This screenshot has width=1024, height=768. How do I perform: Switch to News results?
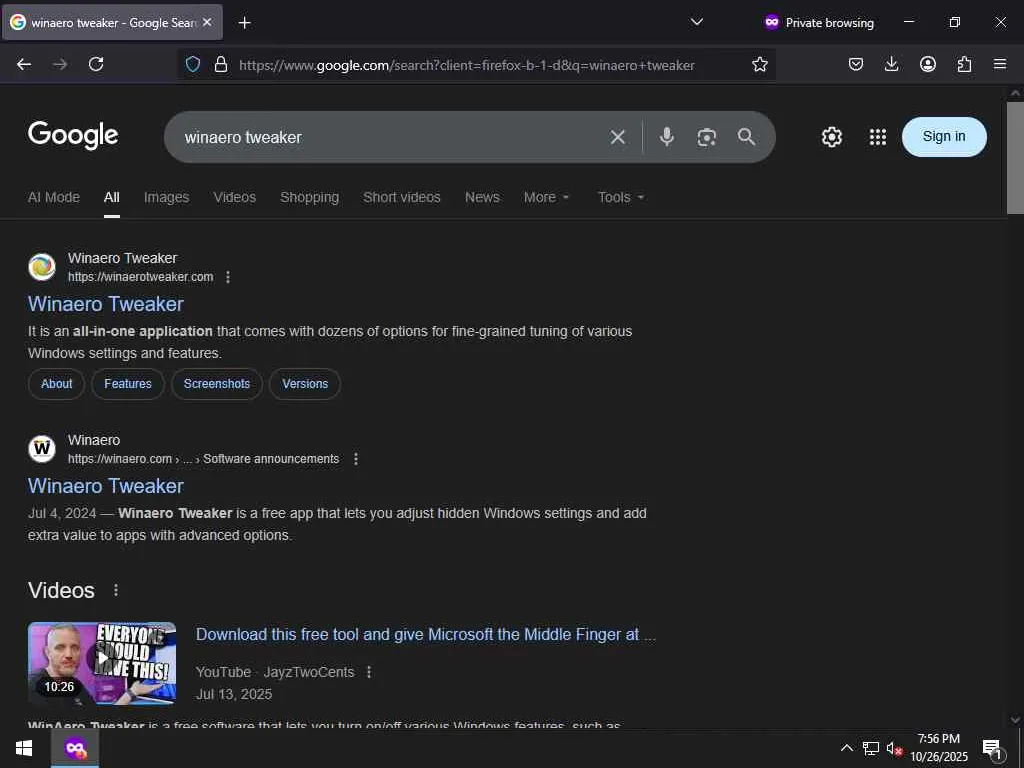(x=482, y=197)
